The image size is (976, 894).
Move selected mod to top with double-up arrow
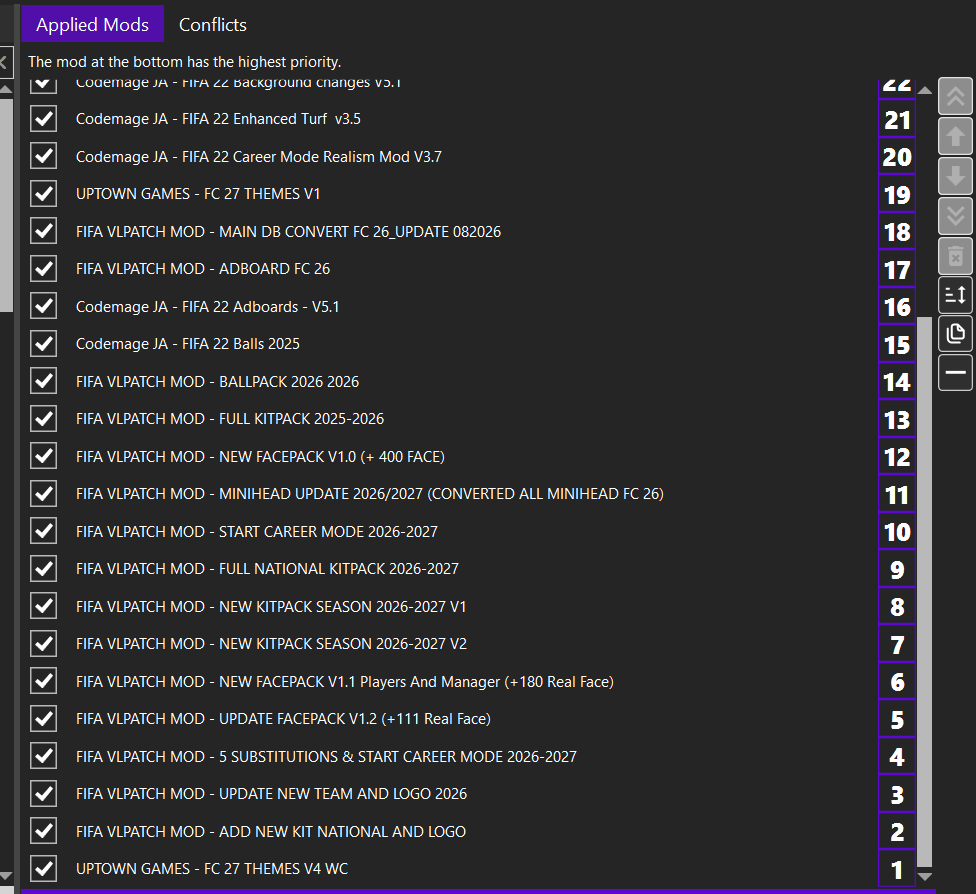point(955,96)
